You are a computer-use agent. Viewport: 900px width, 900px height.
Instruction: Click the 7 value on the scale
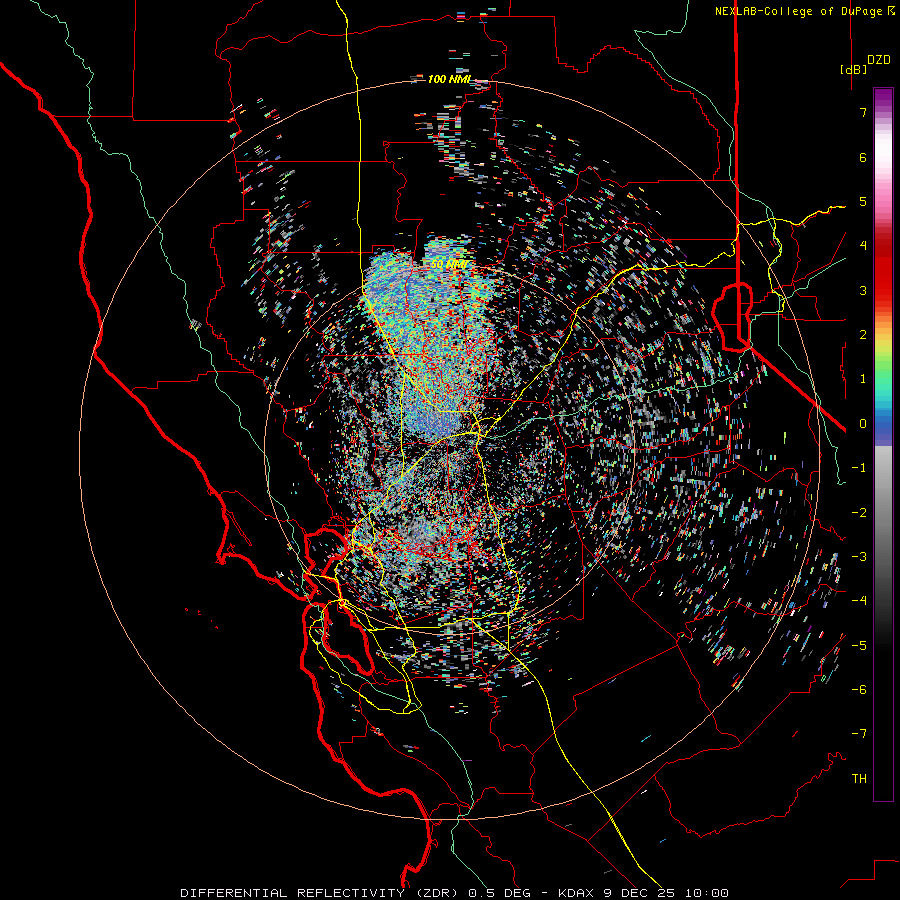click(x=863, y=112)
